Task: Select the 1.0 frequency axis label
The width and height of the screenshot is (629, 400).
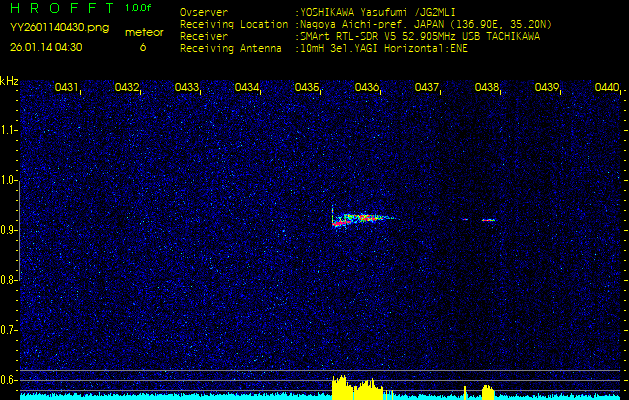Action: click(9, 181)
